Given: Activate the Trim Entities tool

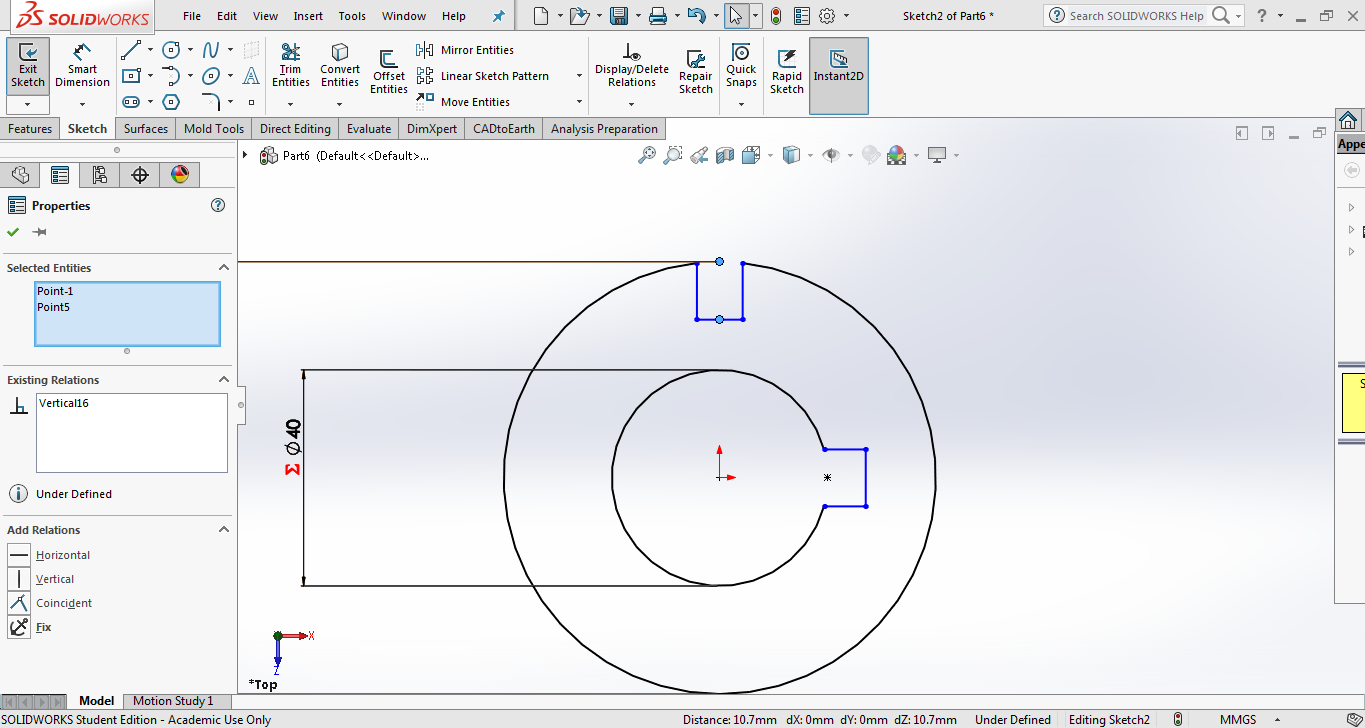Looking at the screenshot, I should click(x=290, y=64).
